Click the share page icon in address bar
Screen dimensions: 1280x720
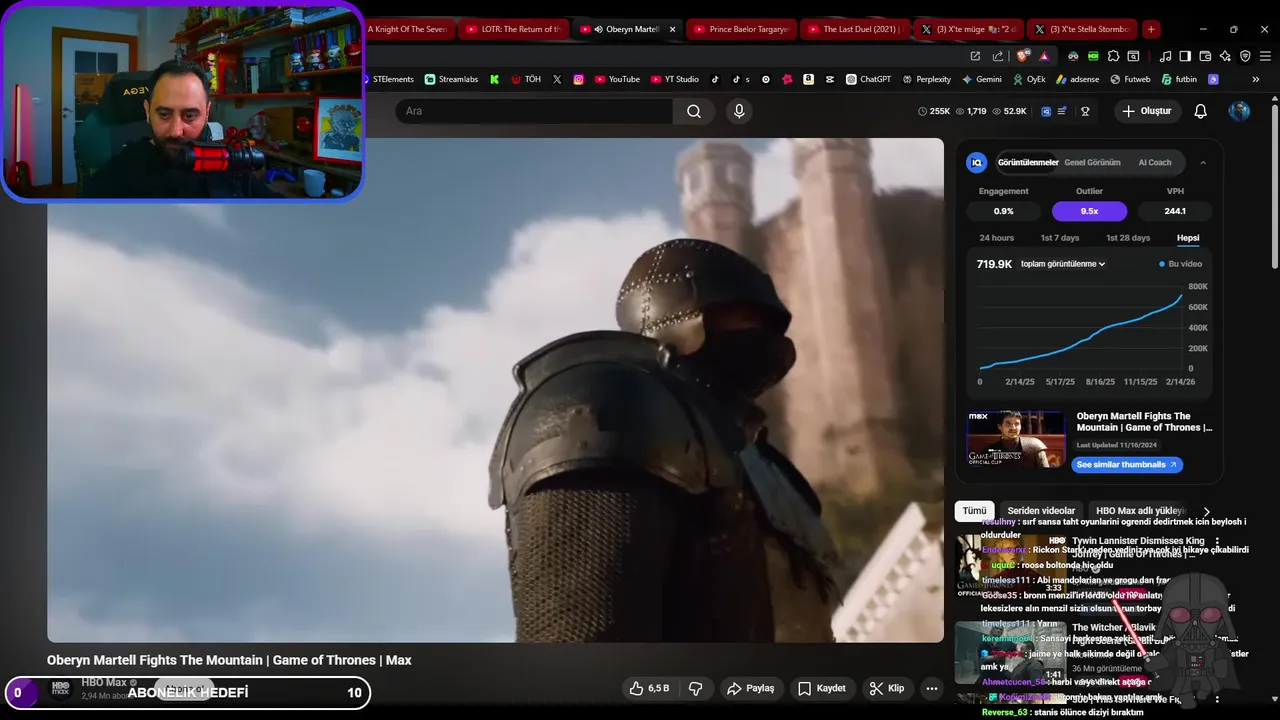pyautogui.click(x=997, y=56)
